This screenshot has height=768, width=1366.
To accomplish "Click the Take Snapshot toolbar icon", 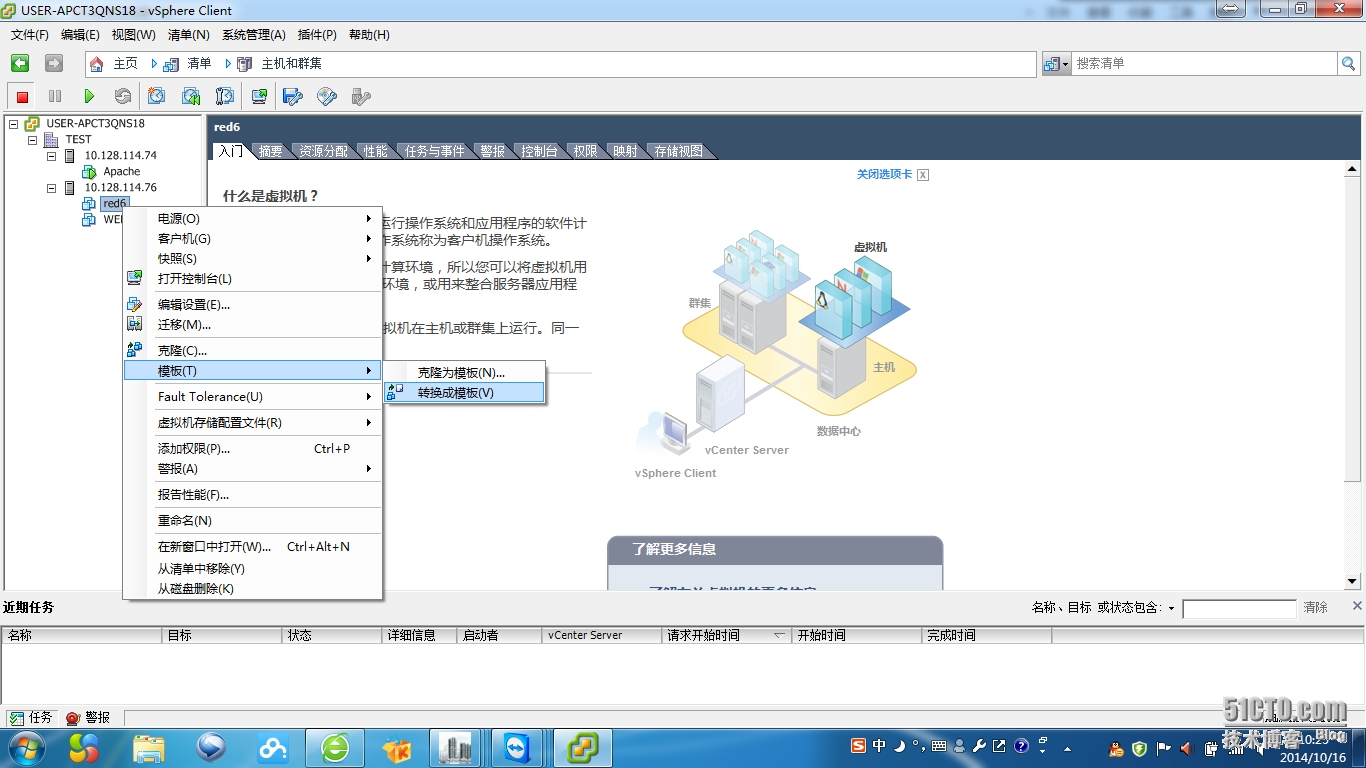I will (157, 96).
